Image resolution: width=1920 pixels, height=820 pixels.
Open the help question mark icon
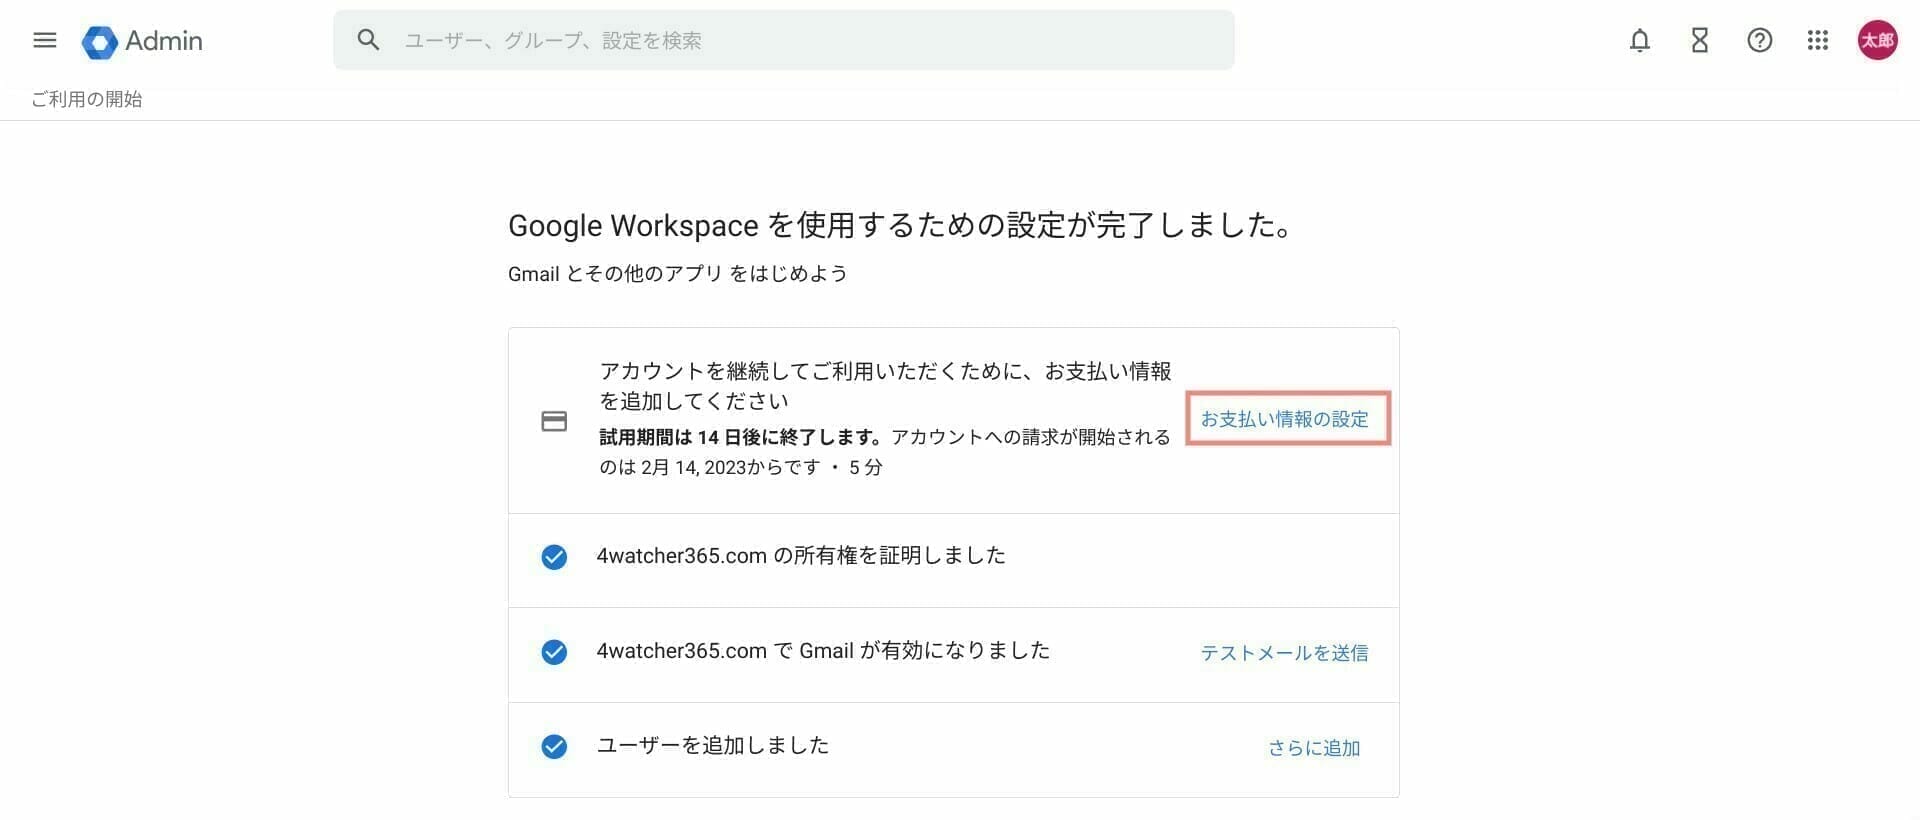pos(1759,40)
